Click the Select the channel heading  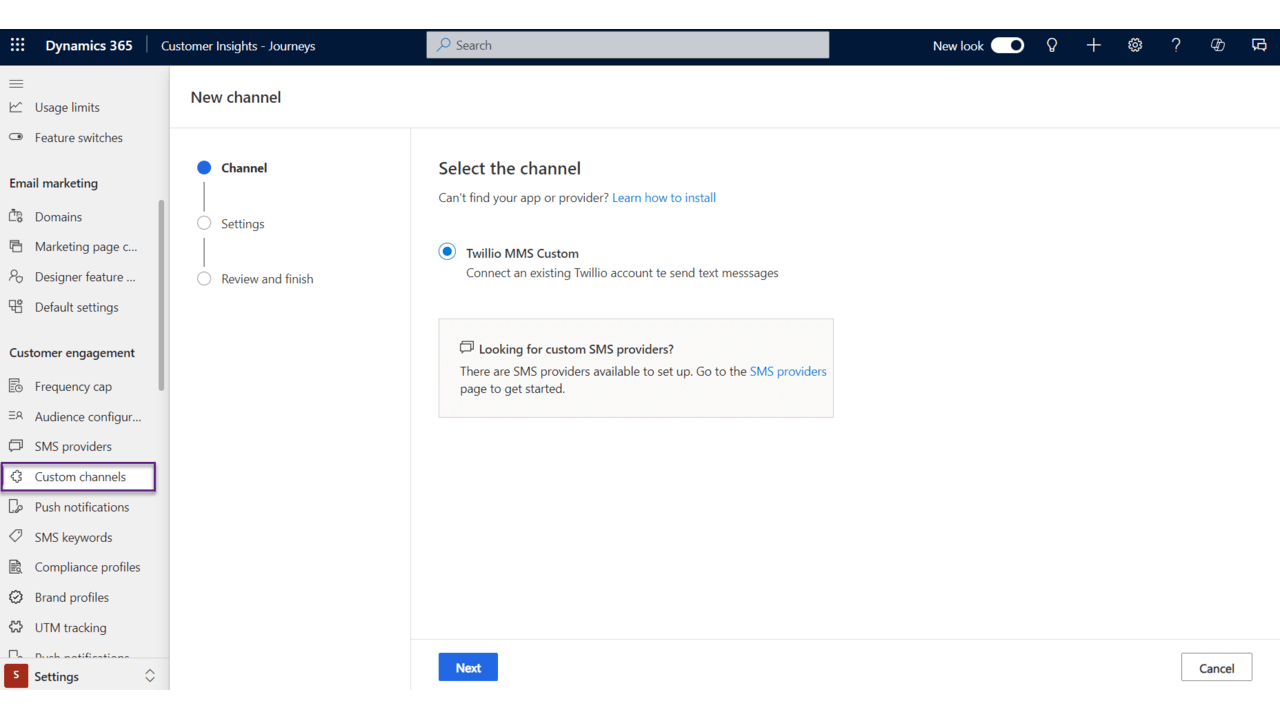(510, 168)
